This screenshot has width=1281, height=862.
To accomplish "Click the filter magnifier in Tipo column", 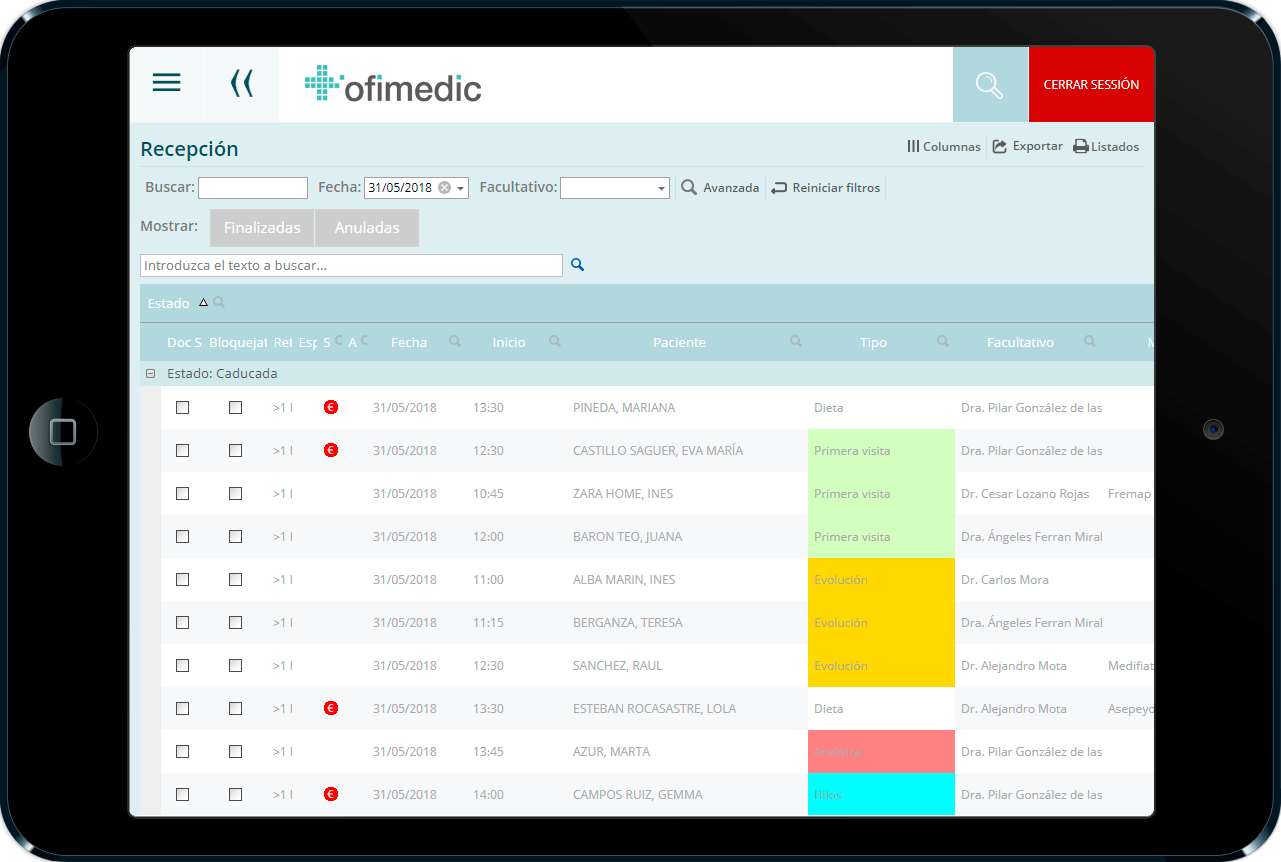I will (942, 342).
